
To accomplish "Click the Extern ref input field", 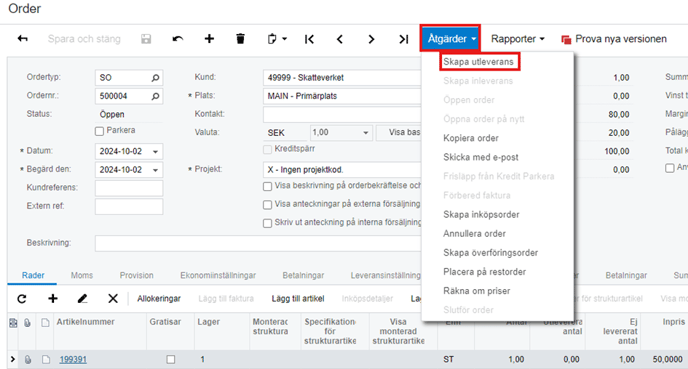I will (x=129, y=207).
